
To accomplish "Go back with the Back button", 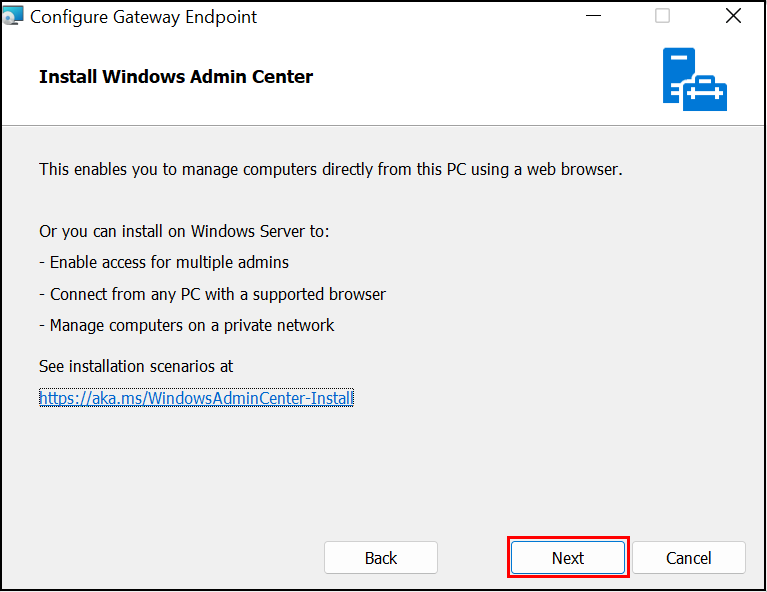I will click(x=381, y=557).
